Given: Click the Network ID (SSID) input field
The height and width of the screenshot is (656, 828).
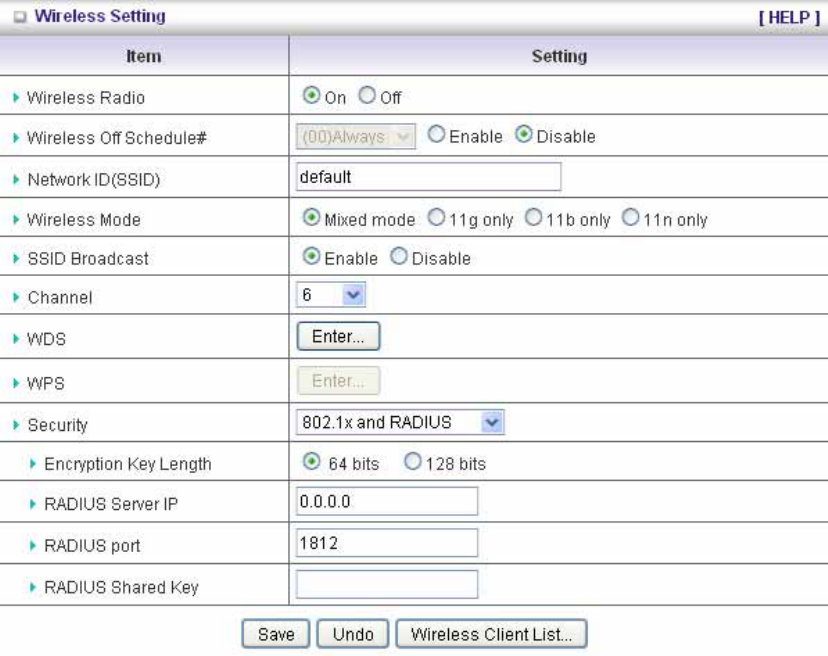Looking at the screenshot, I should point(428,176).
